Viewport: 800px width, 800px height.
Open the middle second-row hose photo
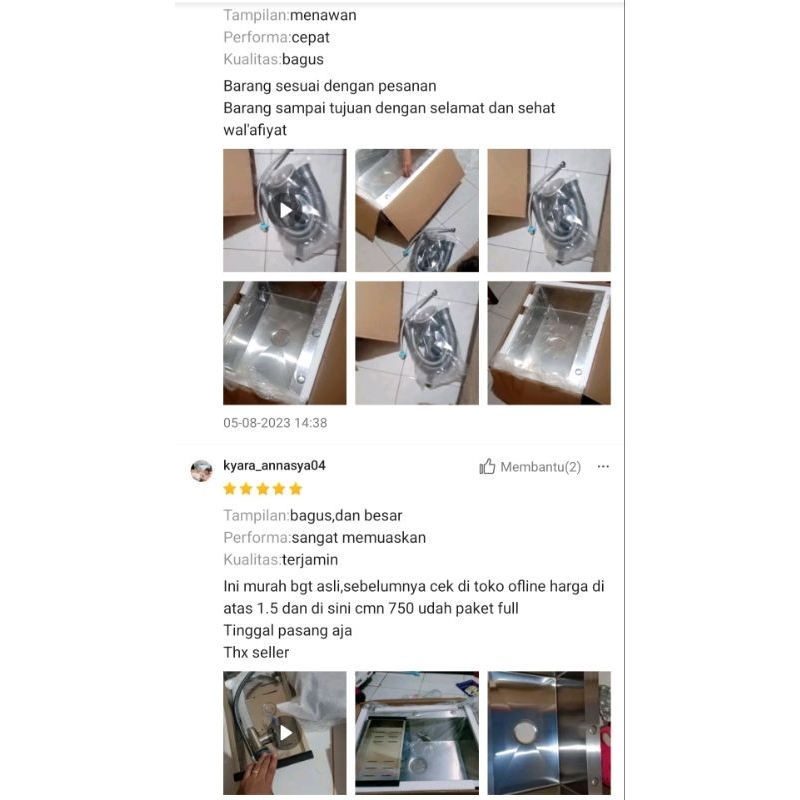417,343
